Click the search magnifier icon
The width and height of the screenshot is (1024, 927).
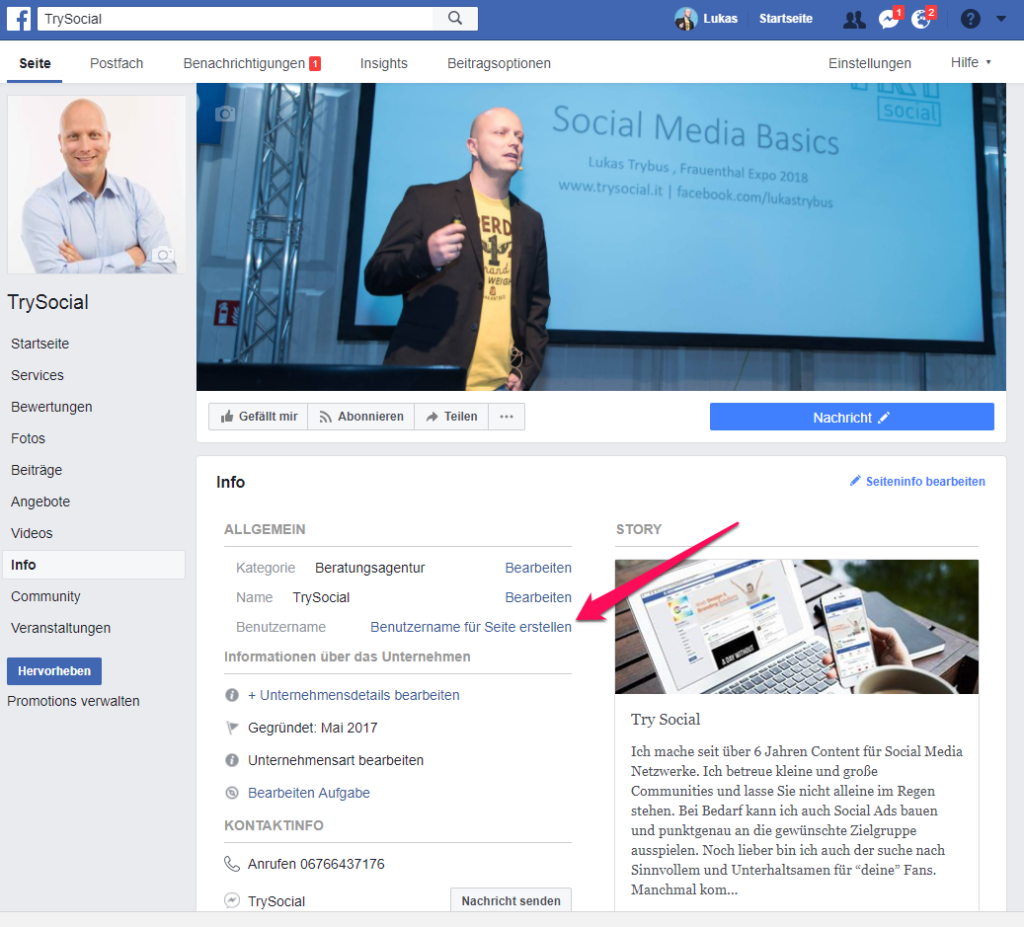point(455,18)
